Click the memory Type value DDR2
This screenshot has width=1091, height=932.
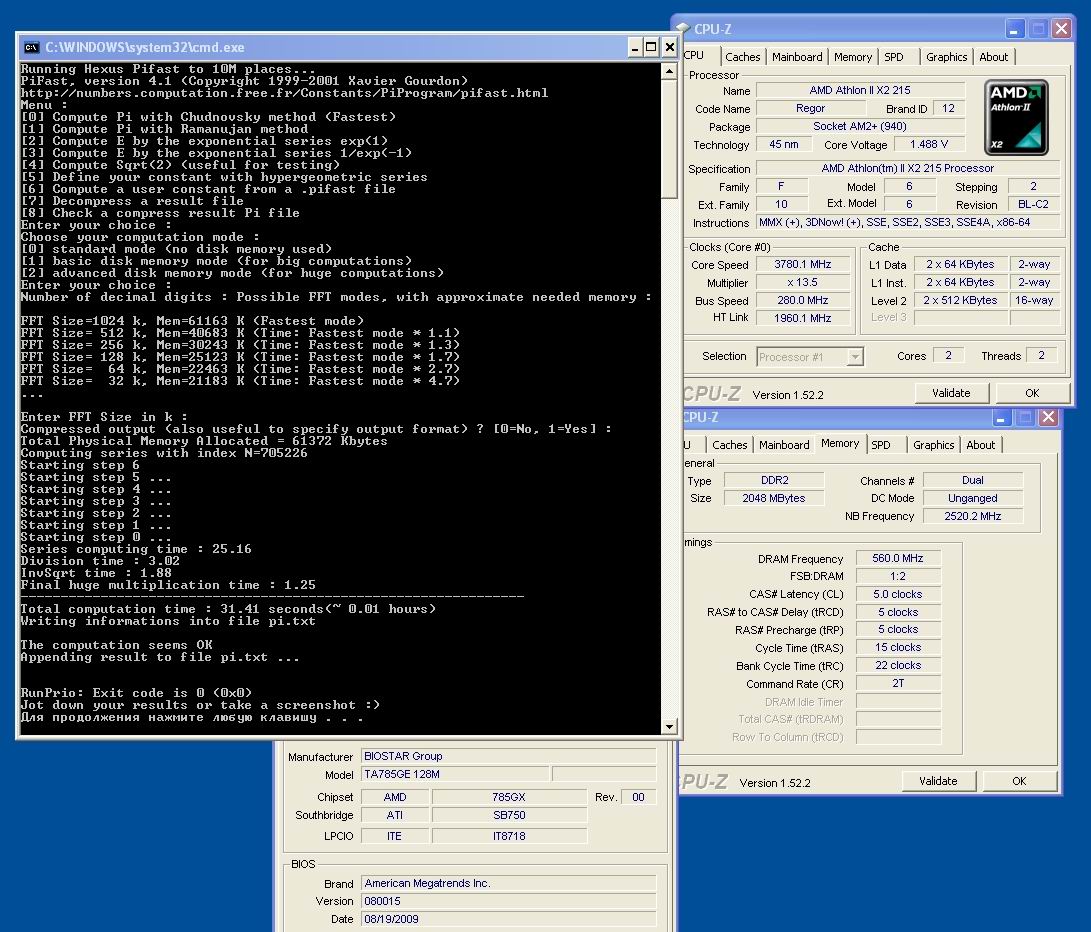point(774,480)
